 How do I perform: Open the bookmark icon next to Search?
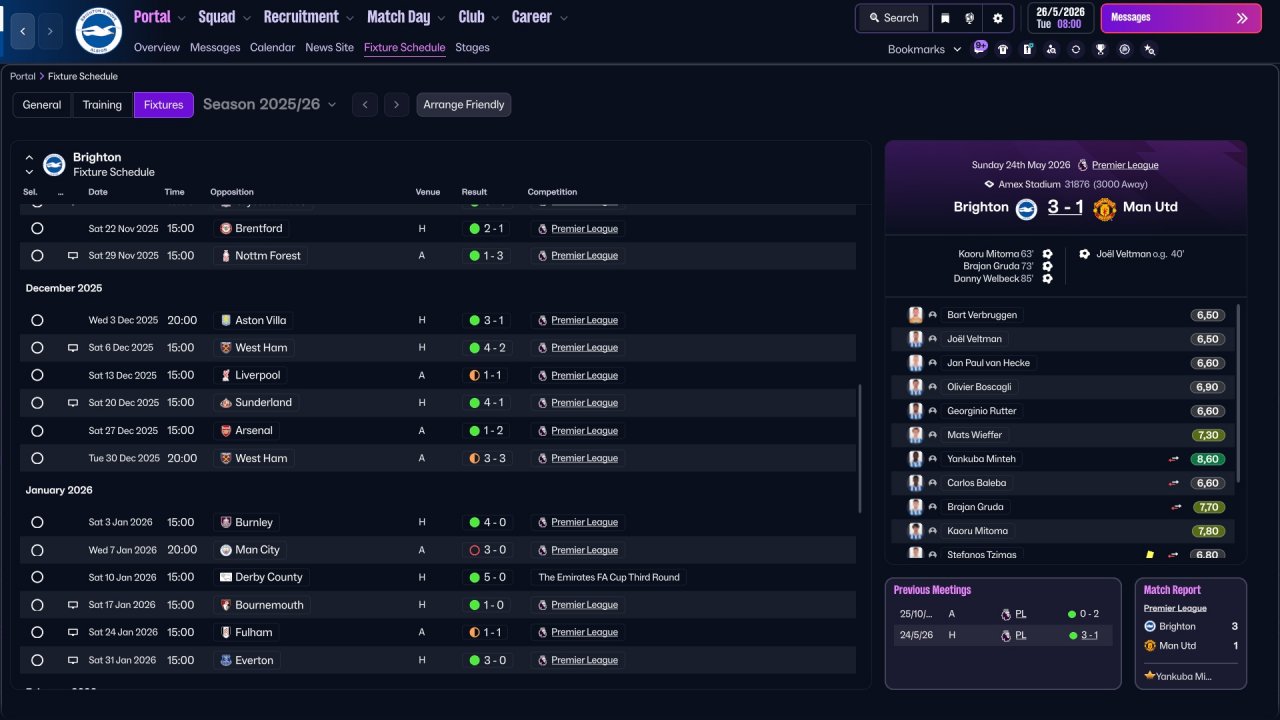point(945,18)
